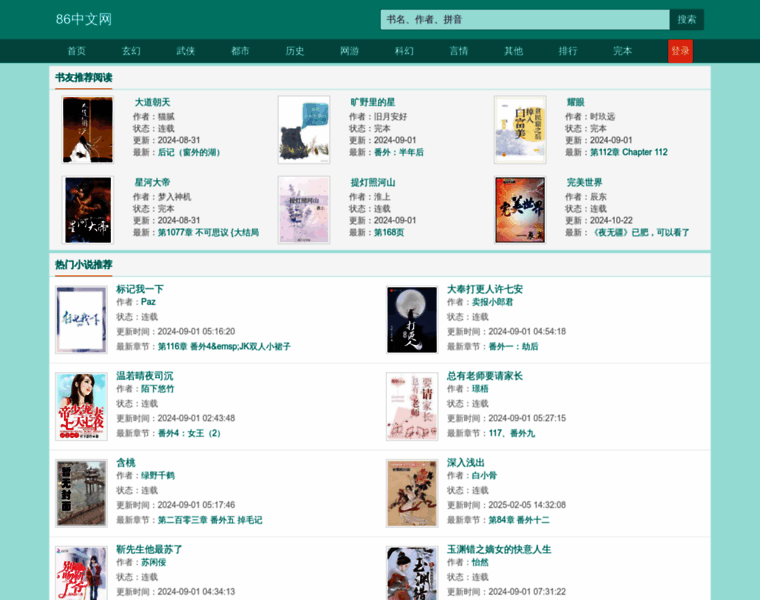Open the 玄幻 category
This screenshot has height=600, width=760.
click(131, 51)
